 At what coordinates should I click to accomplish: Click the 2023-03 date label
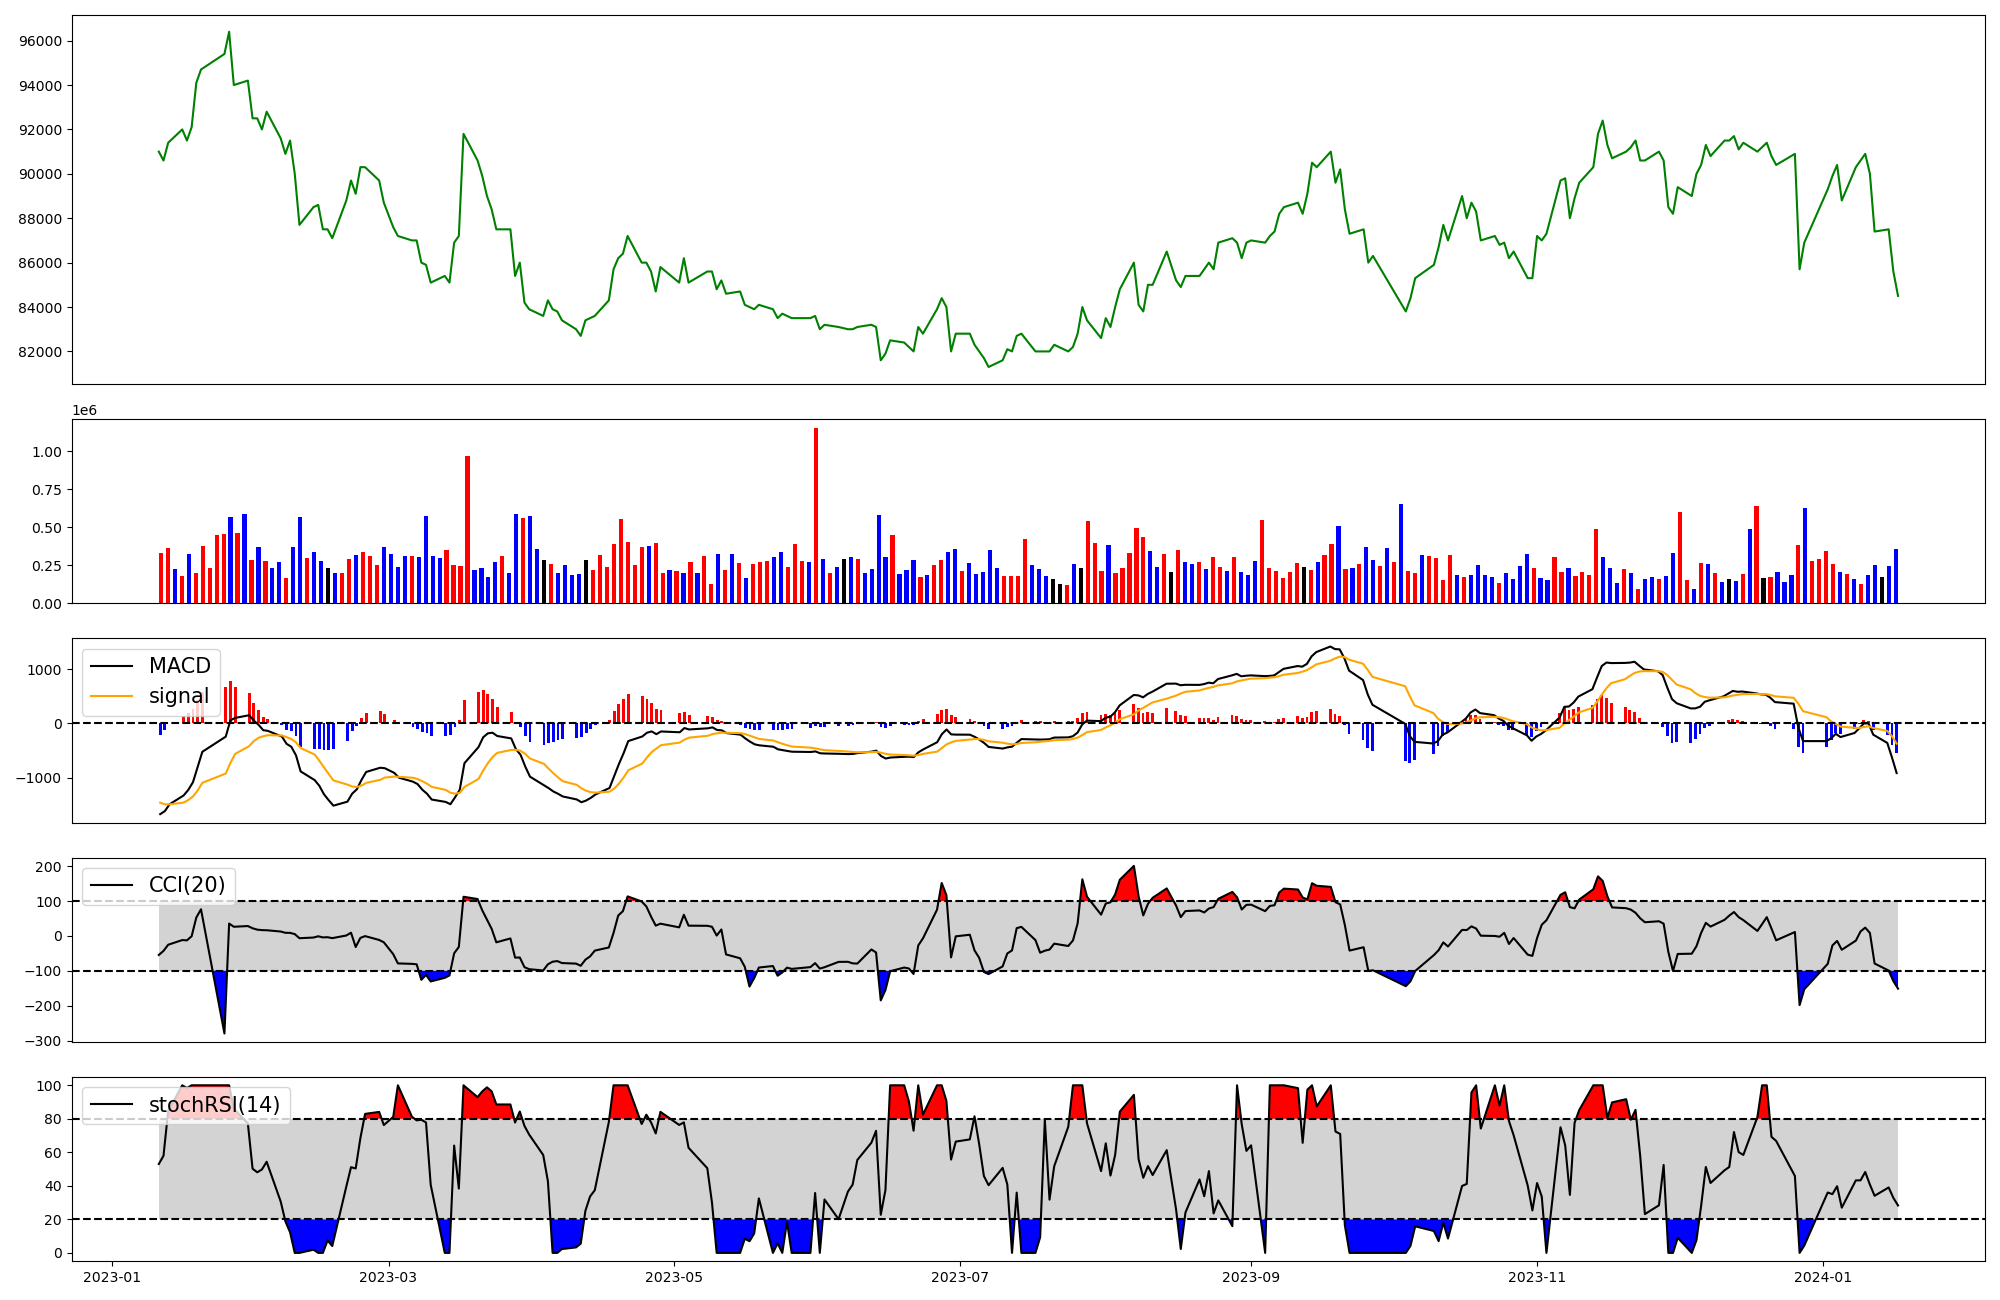click(x=388, y=1277)
